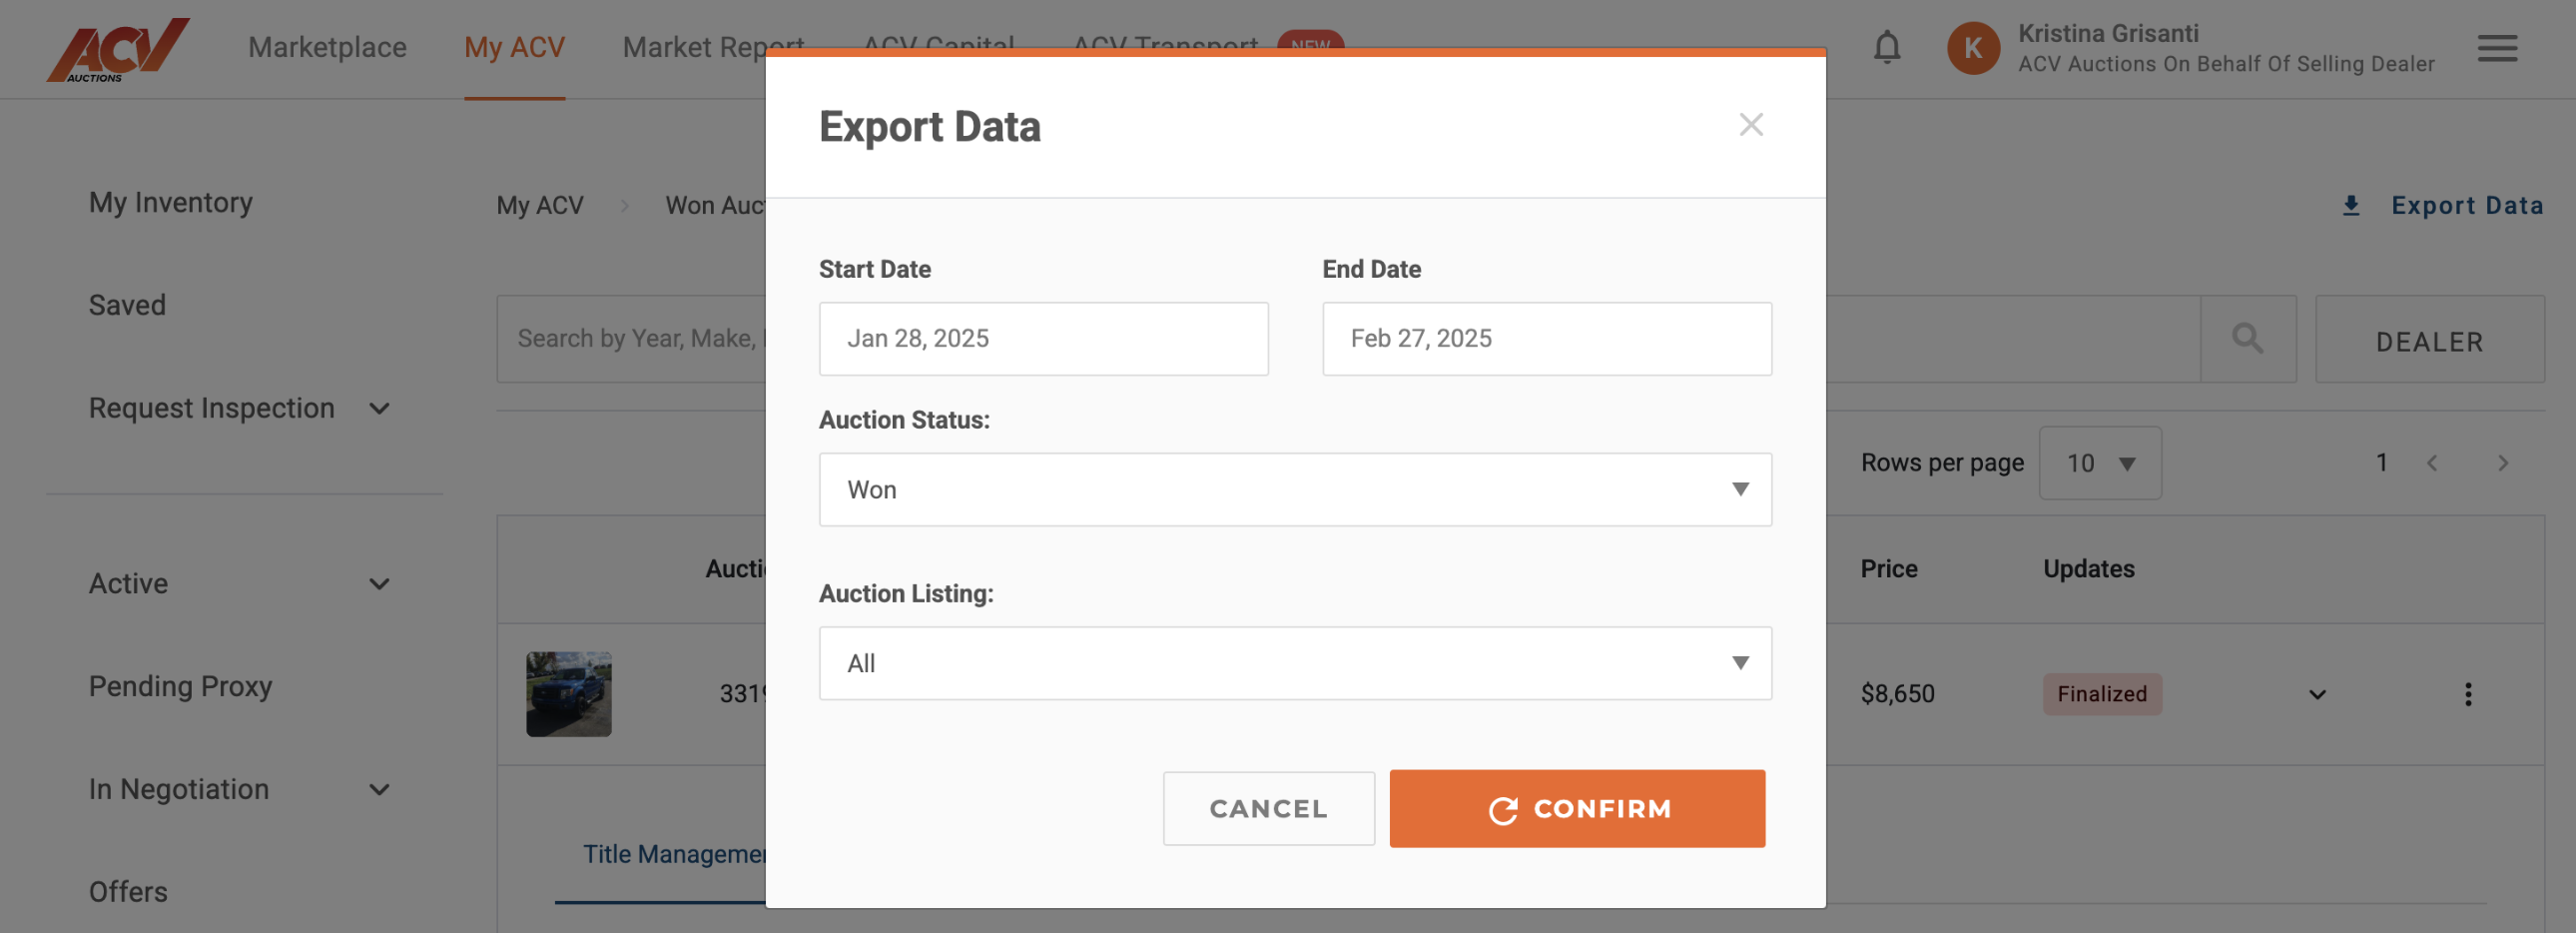This screenshot has height=933, width=2576.
Task: Click the Finalized status badge
Action: point(2101,694)
